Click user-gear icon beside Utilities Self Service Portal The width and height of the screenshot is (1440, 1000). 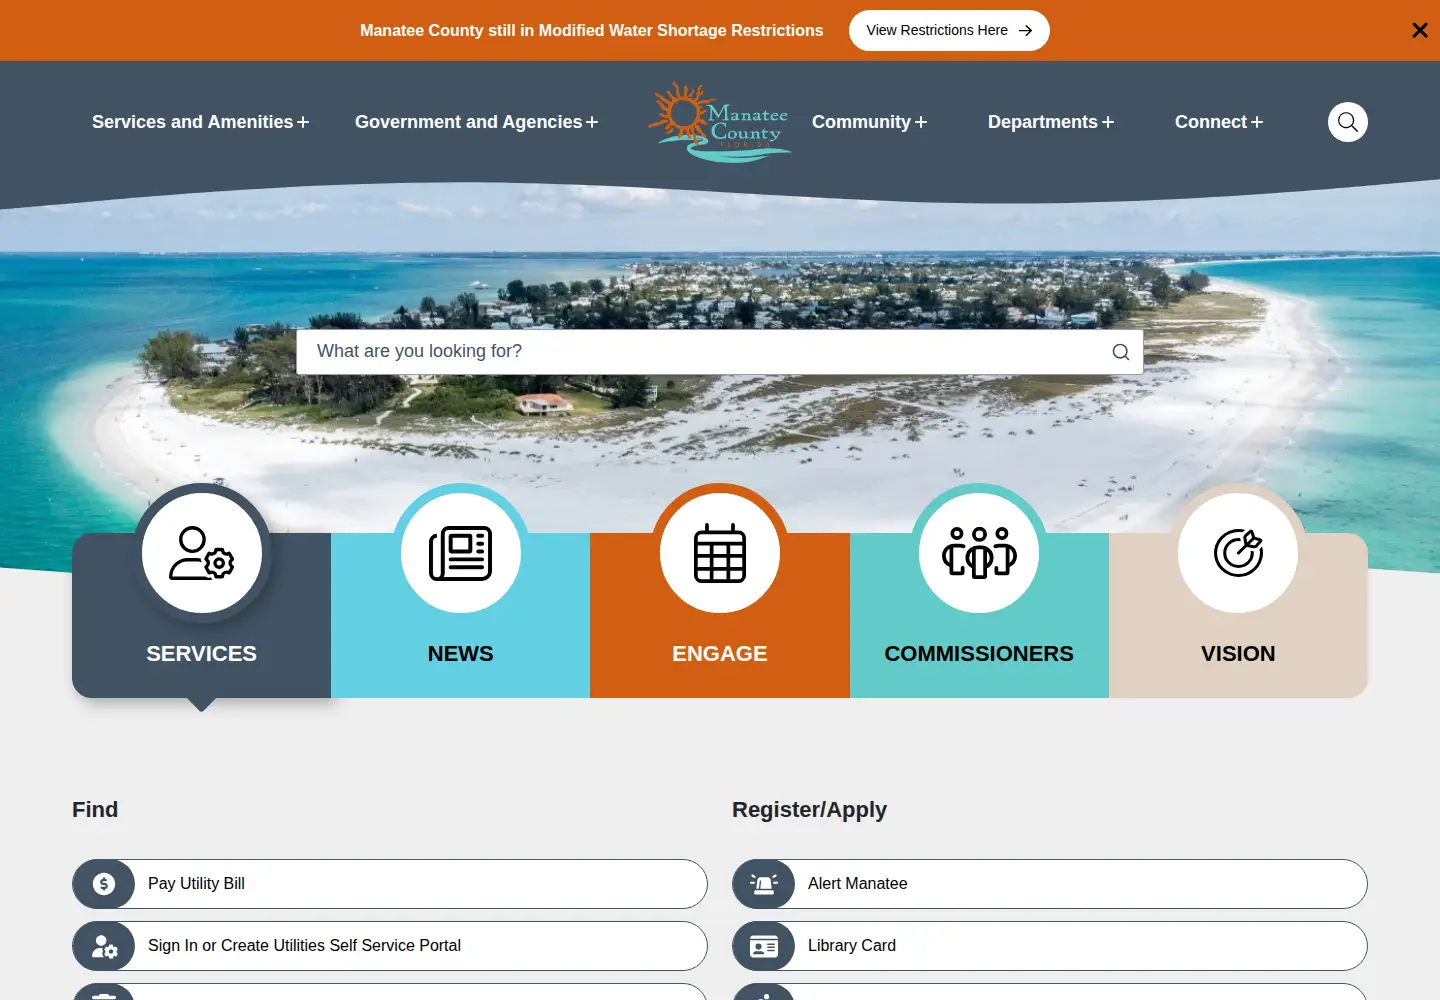point(104,946)
